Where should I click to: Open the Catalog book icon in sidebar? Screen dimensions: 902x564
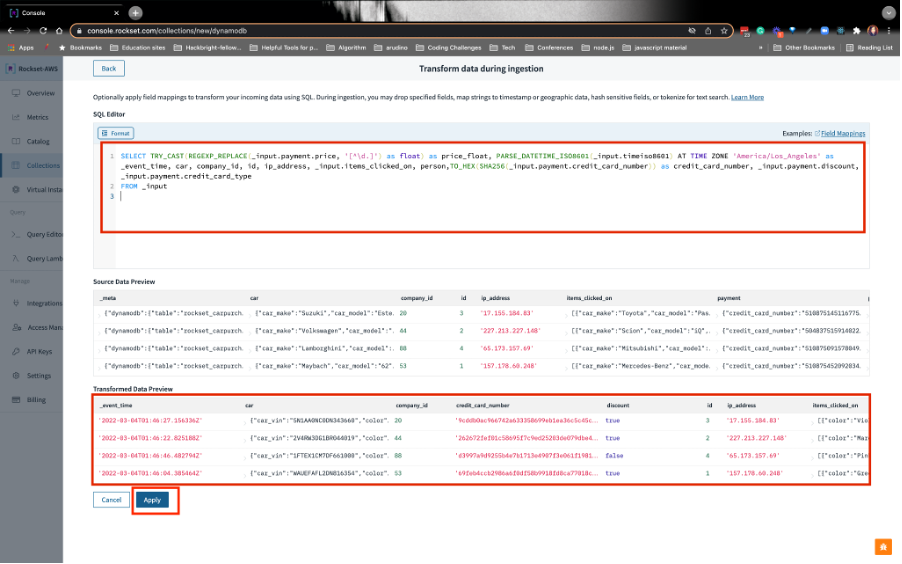(16, 142)
